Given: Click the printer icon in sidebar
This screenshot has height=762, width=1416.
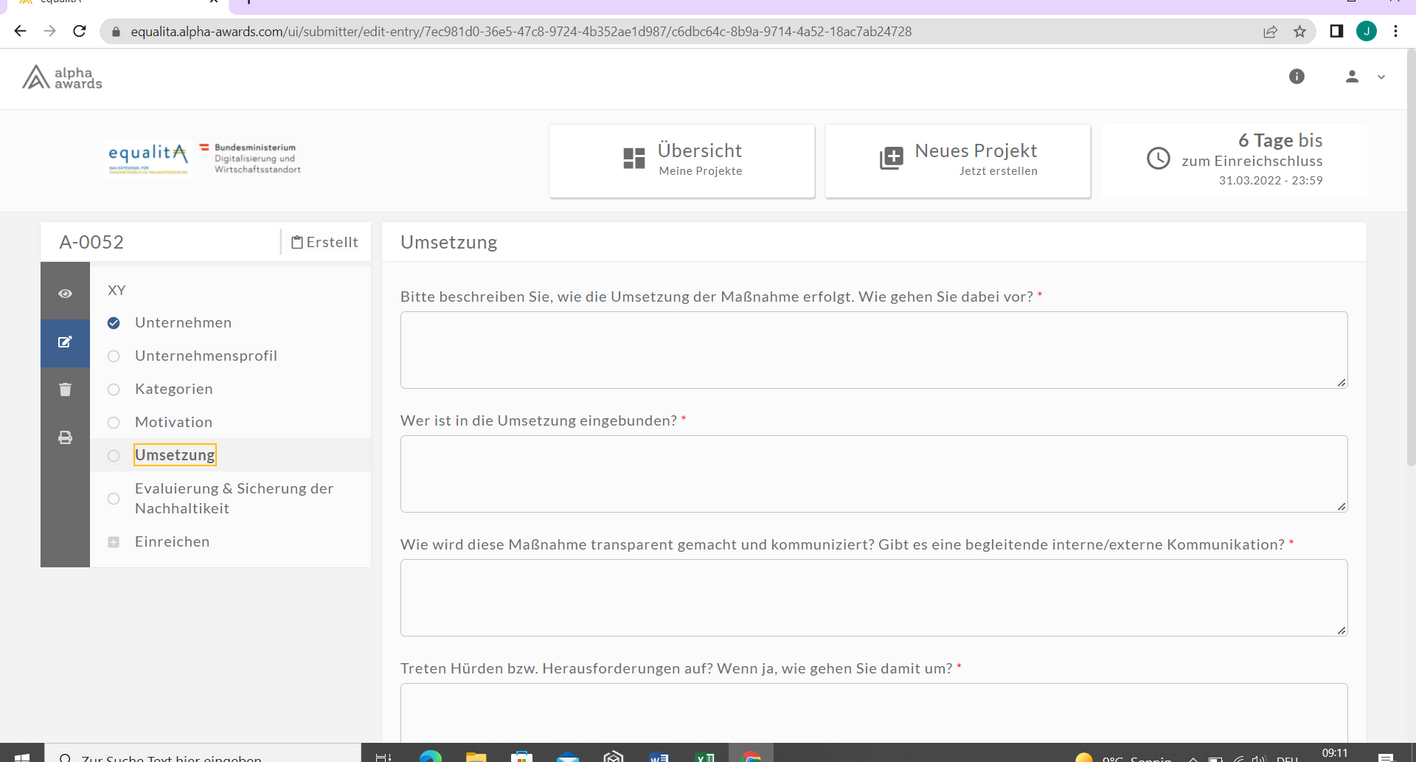Looking at the screenshot, I should click(65, 437).
